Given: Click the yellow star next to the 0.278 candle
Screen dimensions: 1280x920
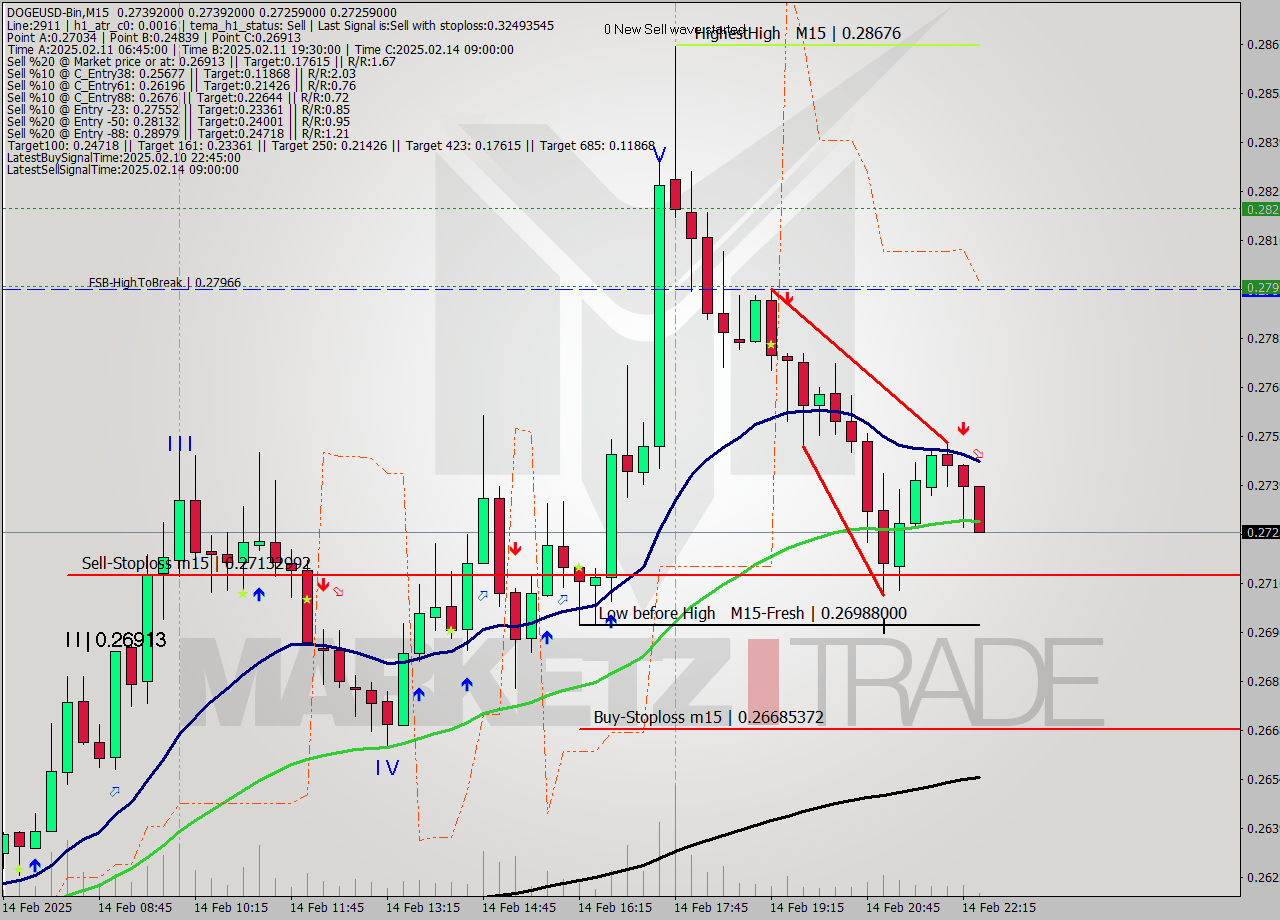Looking at the screenshot, I should [773, 345].
